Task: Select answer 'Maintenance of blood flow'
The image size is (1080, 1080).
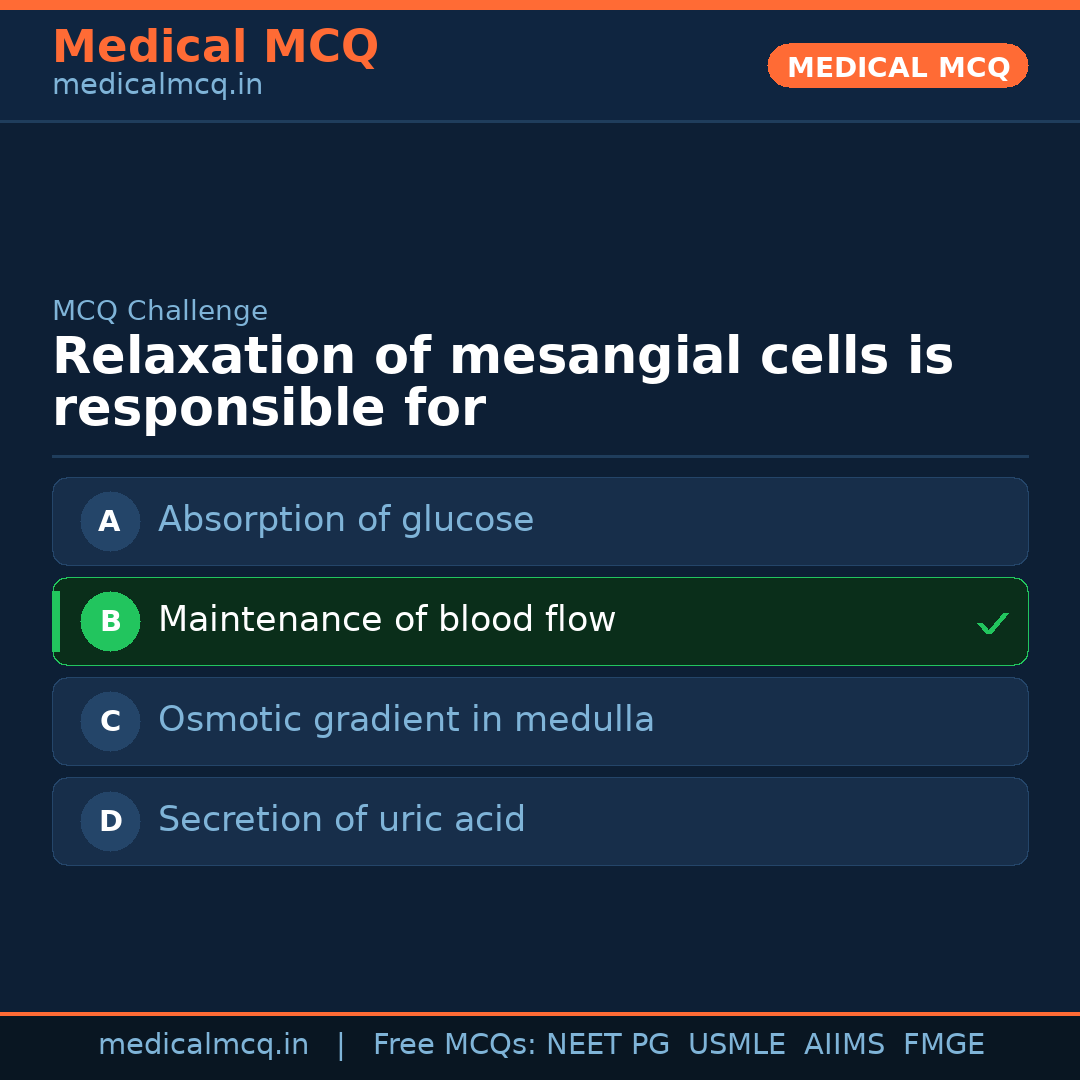Action: pyautogui.click(x=386, y=620)
